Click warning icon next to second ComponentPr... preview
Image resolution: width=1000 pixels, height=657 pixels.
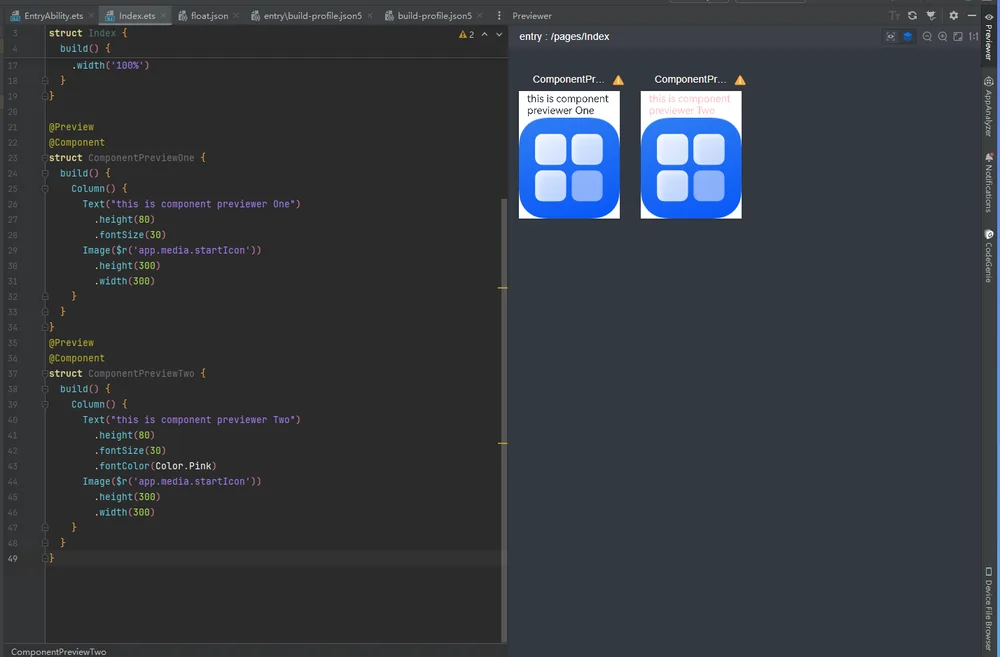[x=740, y=80]
